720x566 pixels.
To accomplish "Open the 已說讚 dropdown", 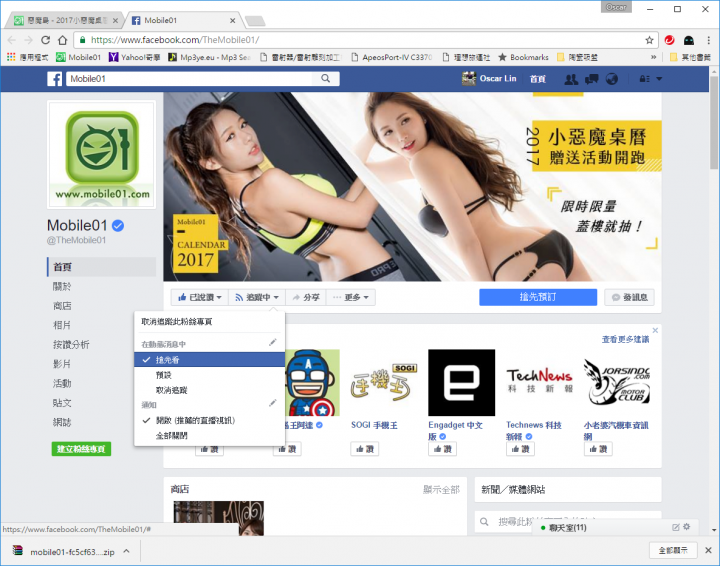I will 200,297.
